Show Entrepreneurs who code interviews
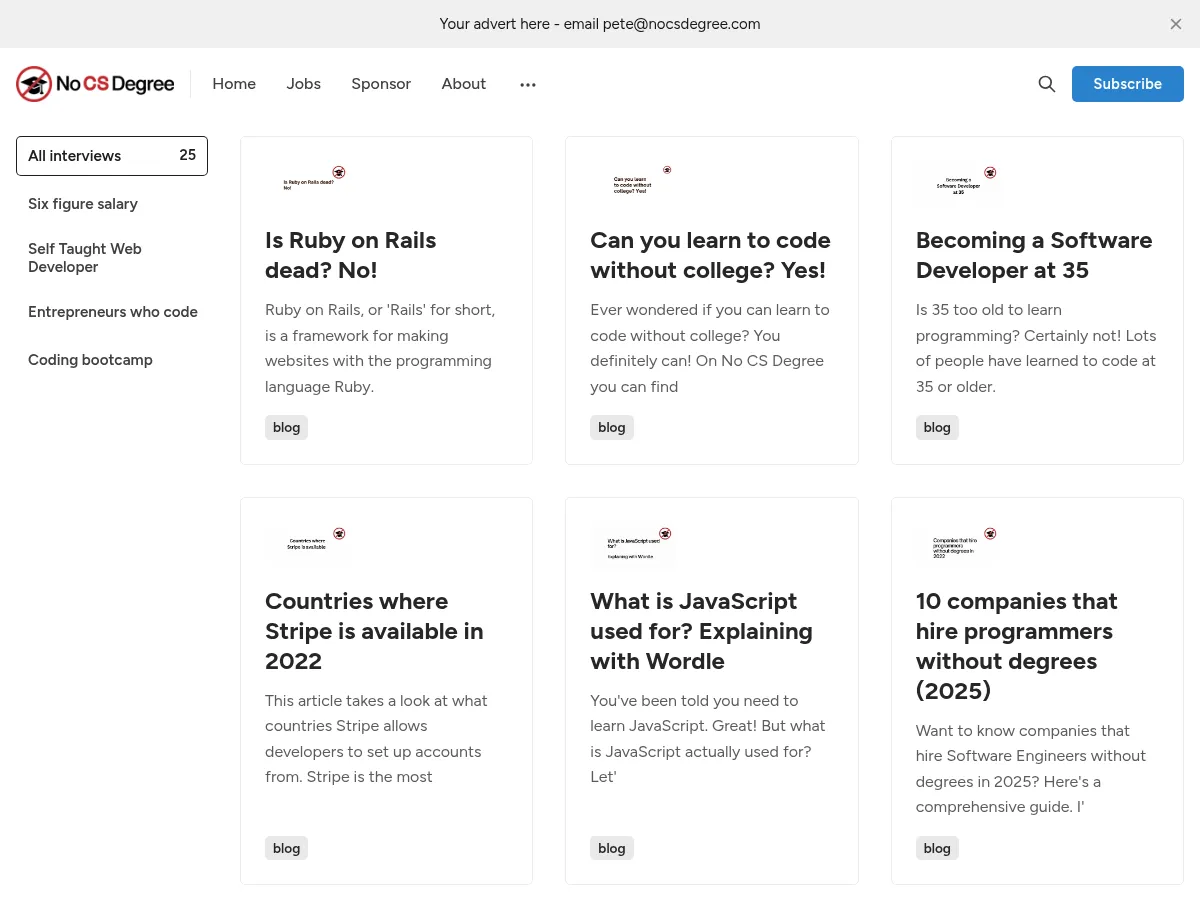Image resolution: width=1200 pixels, height=900 pixels. [113, 312]
